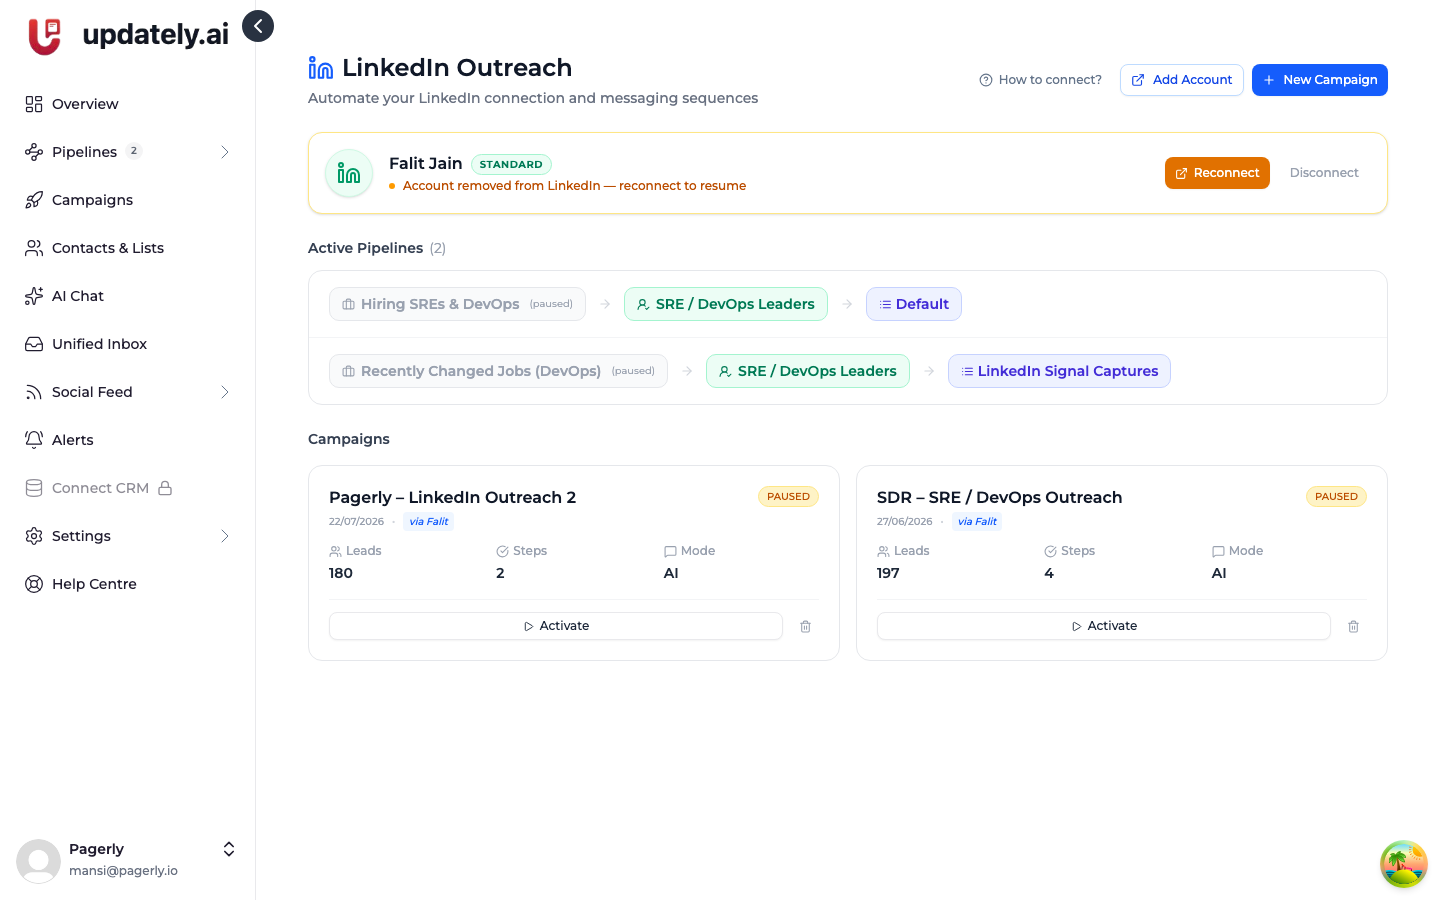1440x900 pixels.
Task: Click the Connect CRM database icon
Action: click(x=34, y=488)
